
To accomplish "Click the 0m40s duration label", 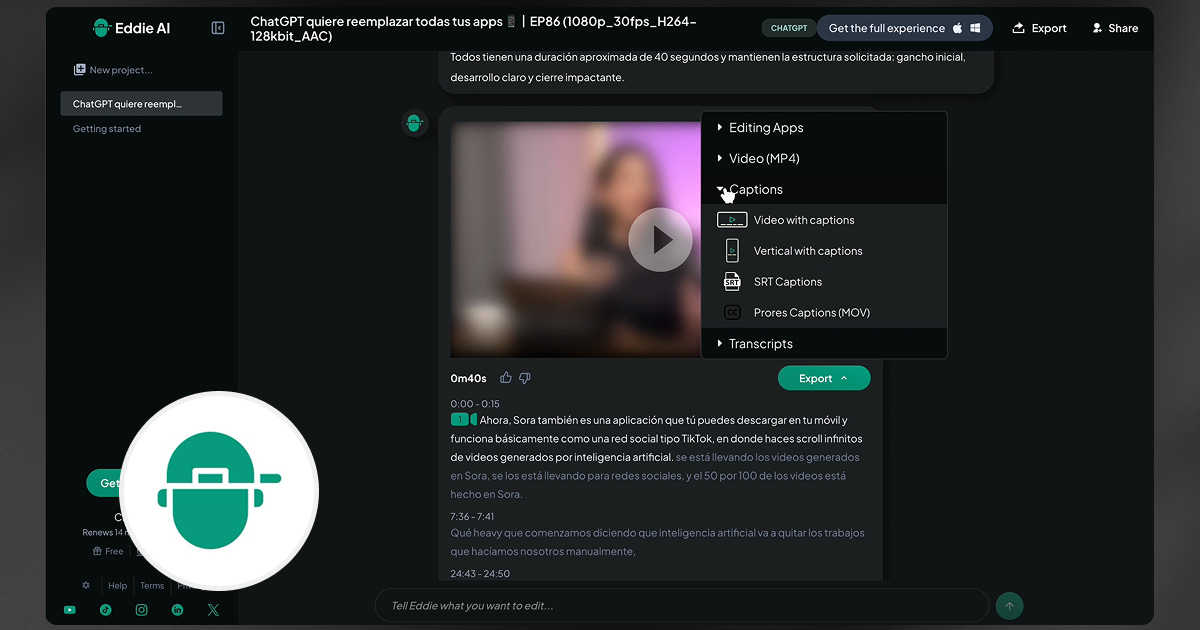I will 468,378.
